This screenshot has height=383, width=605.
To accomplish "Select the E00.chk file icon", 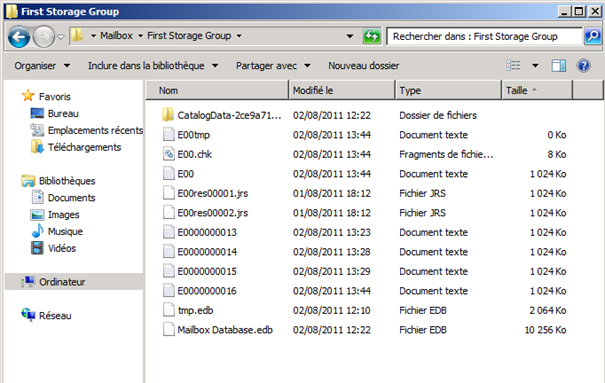I will tap(169, 154).
